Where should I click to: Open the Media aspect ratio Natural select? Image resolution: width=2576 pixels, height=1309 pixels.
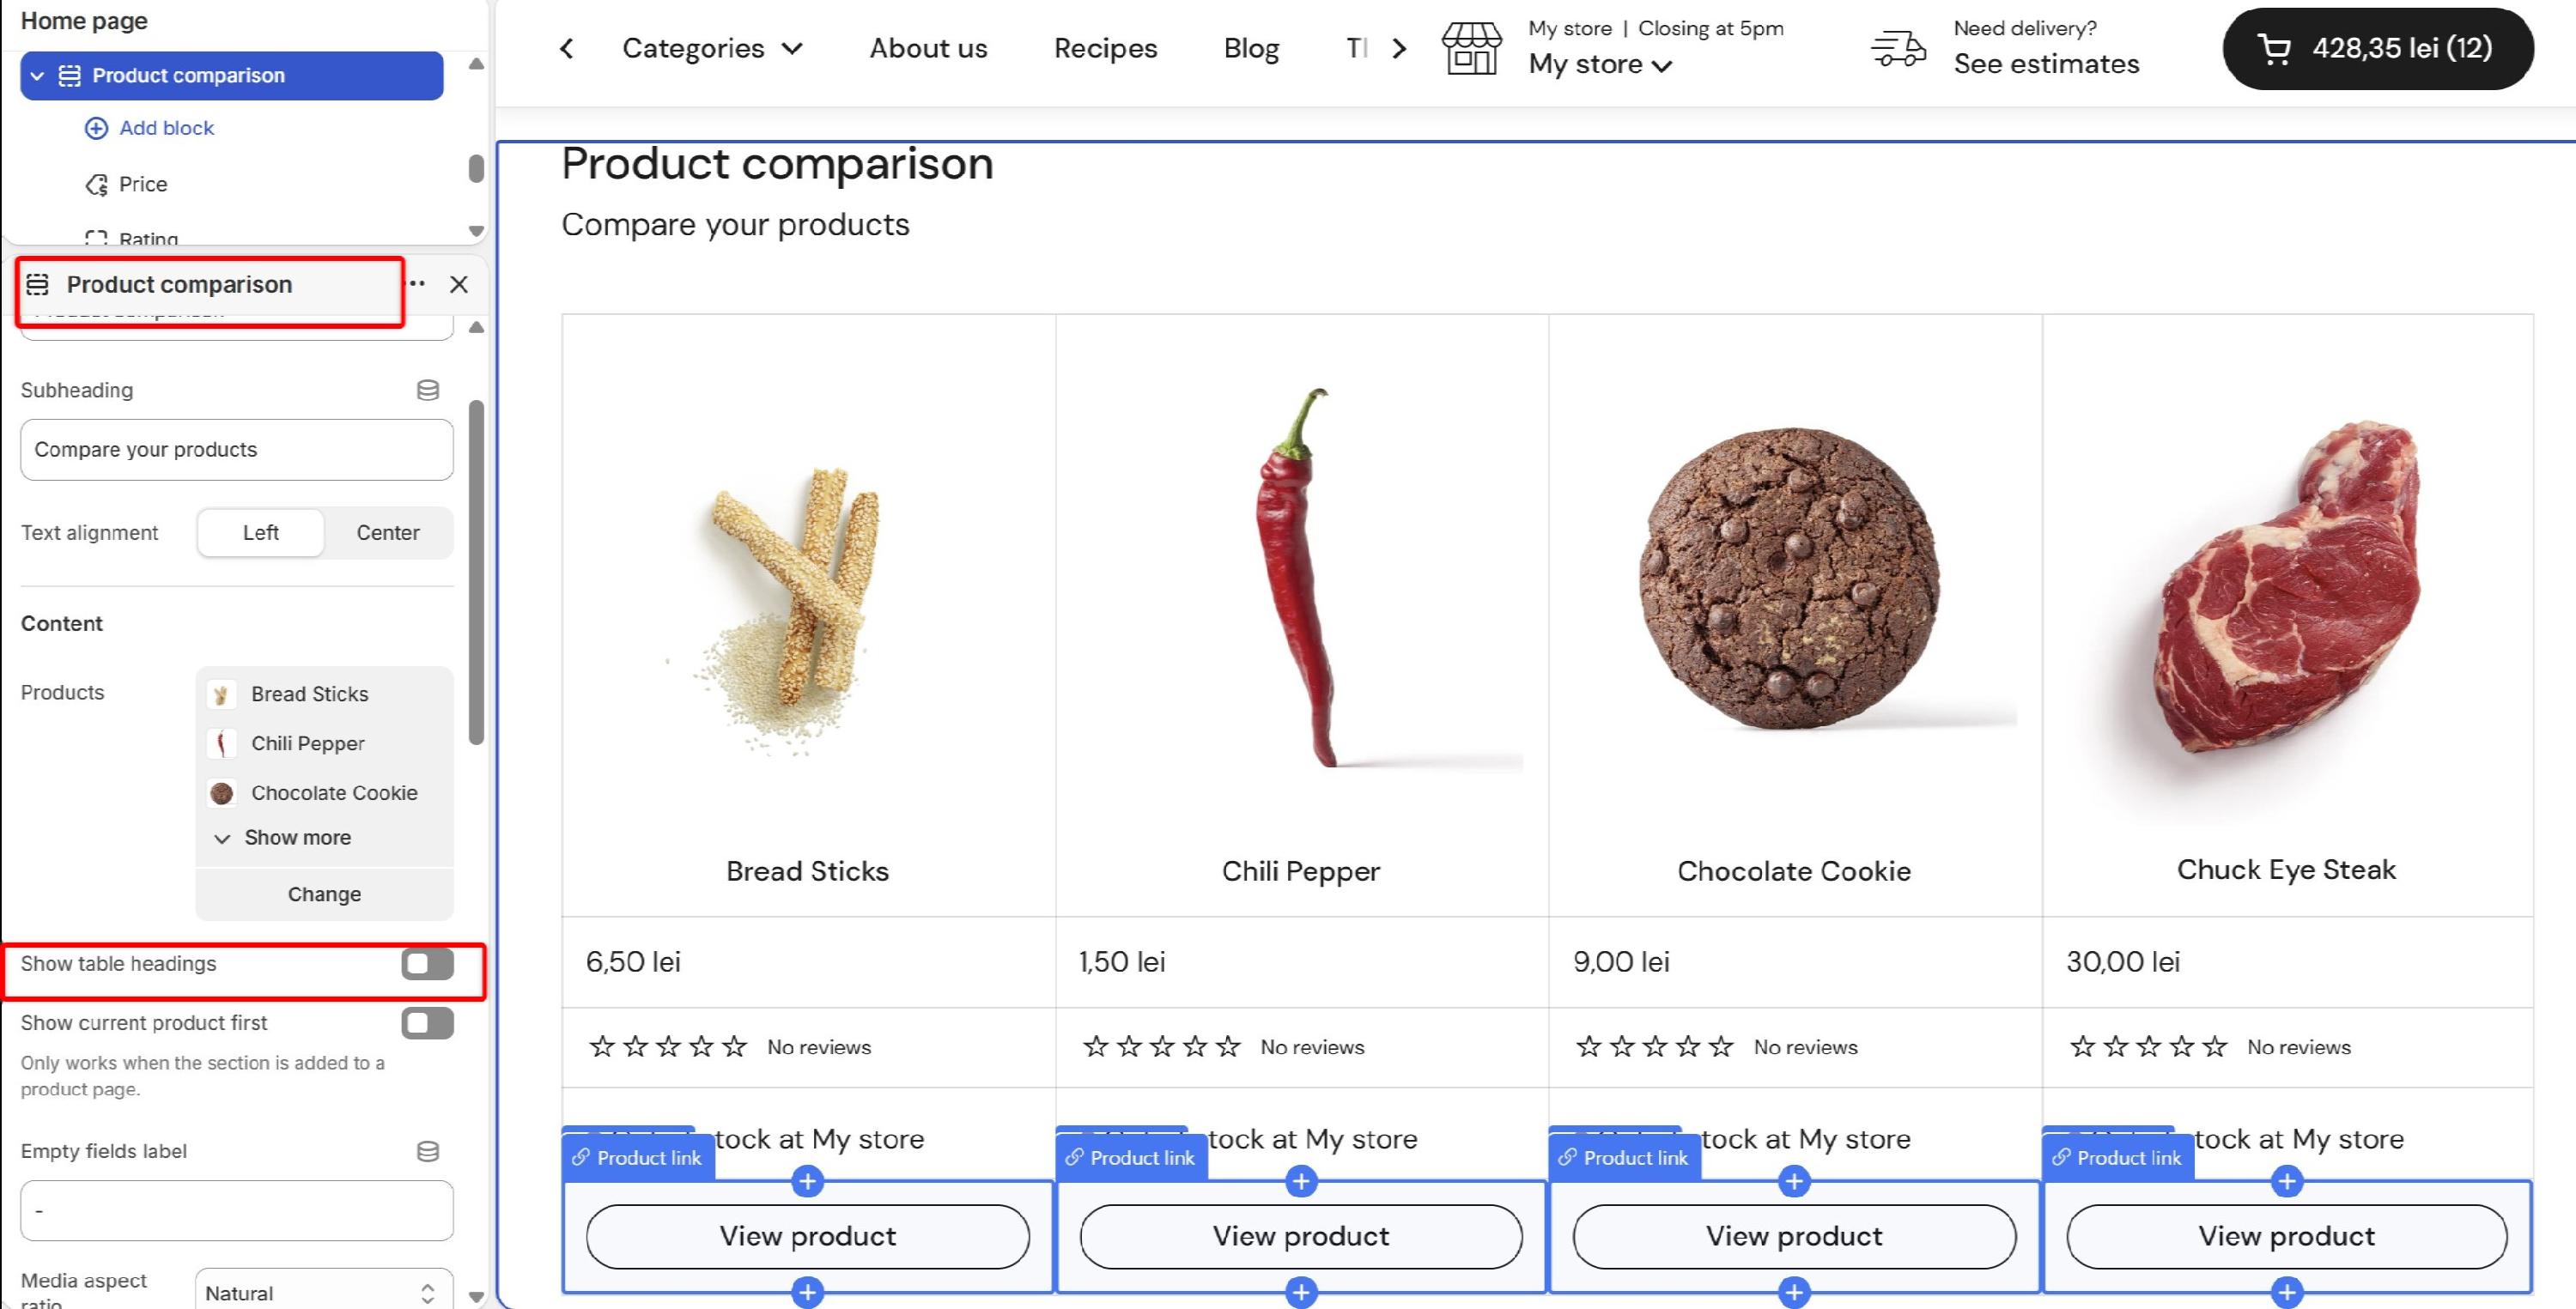coord(323,1293)
